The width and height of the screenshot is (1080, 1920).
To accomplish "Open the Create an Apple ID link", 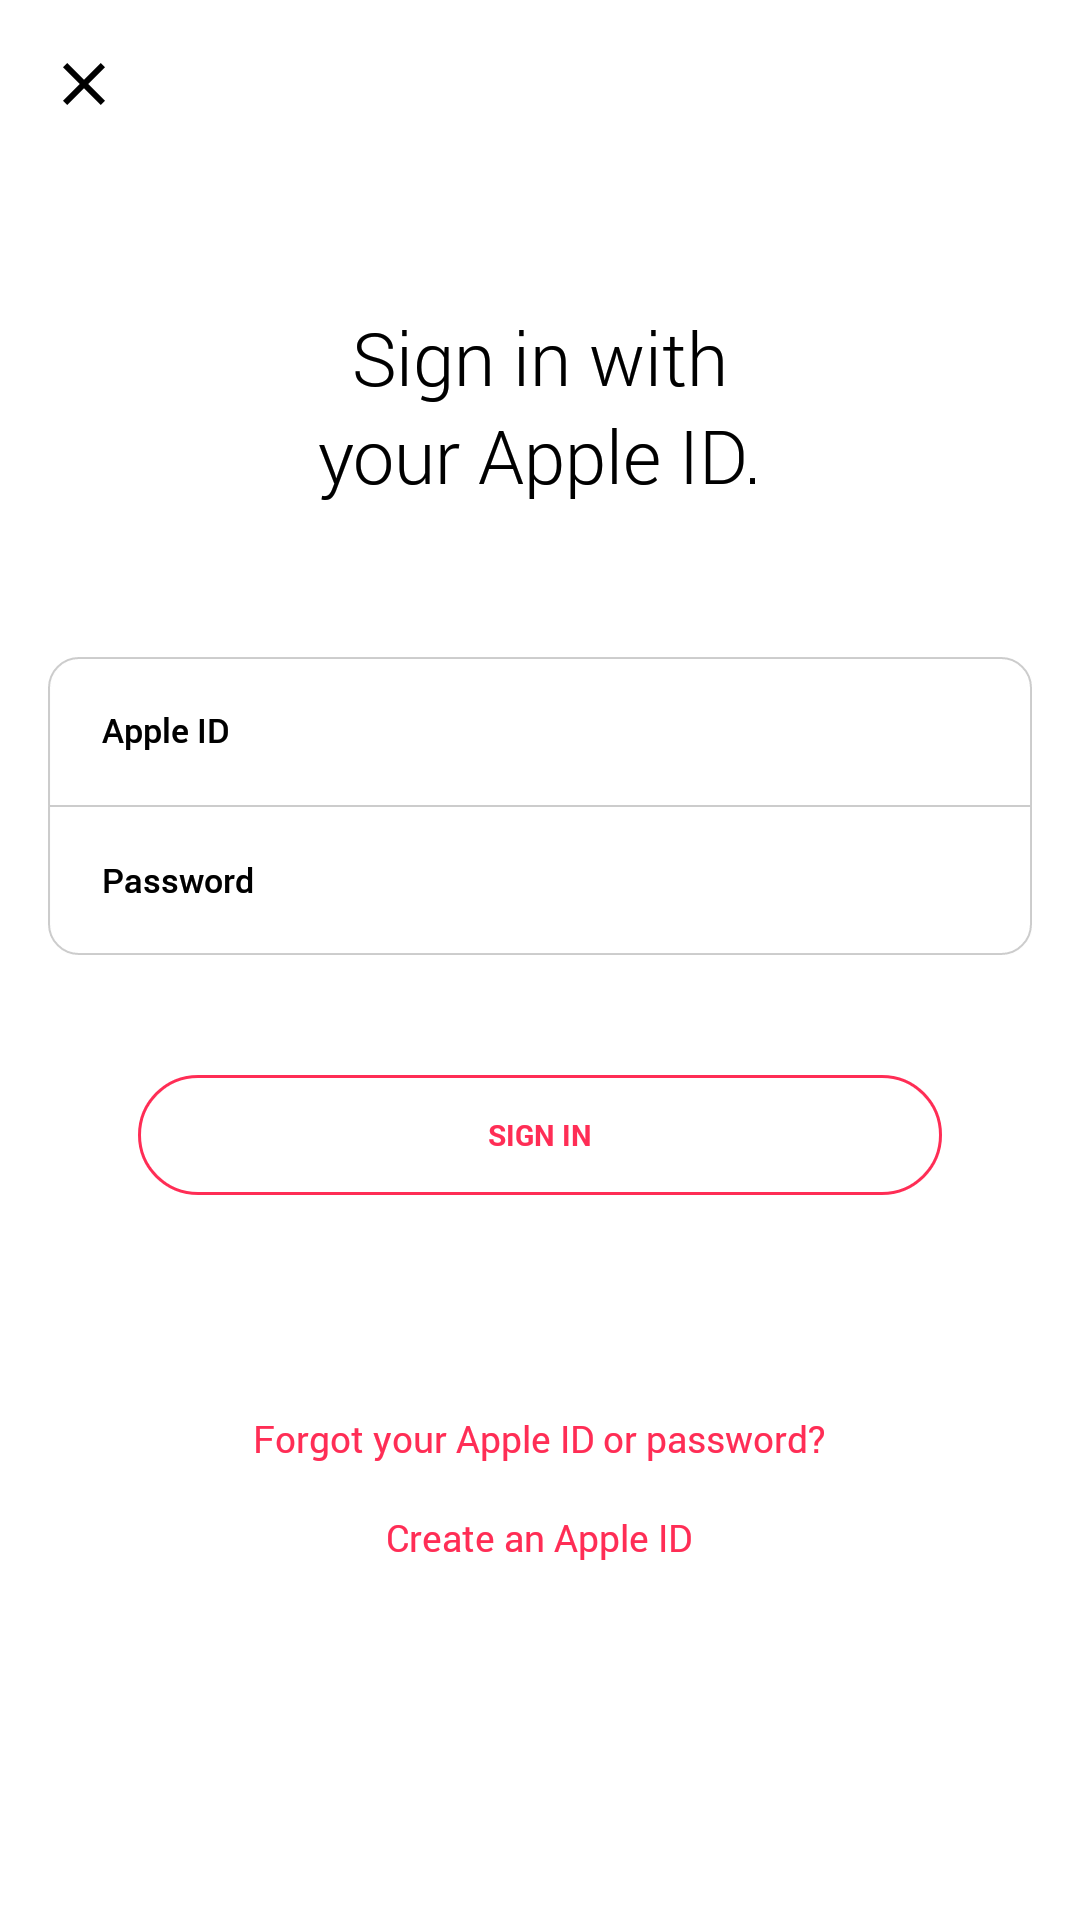I will pos(540,1540).
